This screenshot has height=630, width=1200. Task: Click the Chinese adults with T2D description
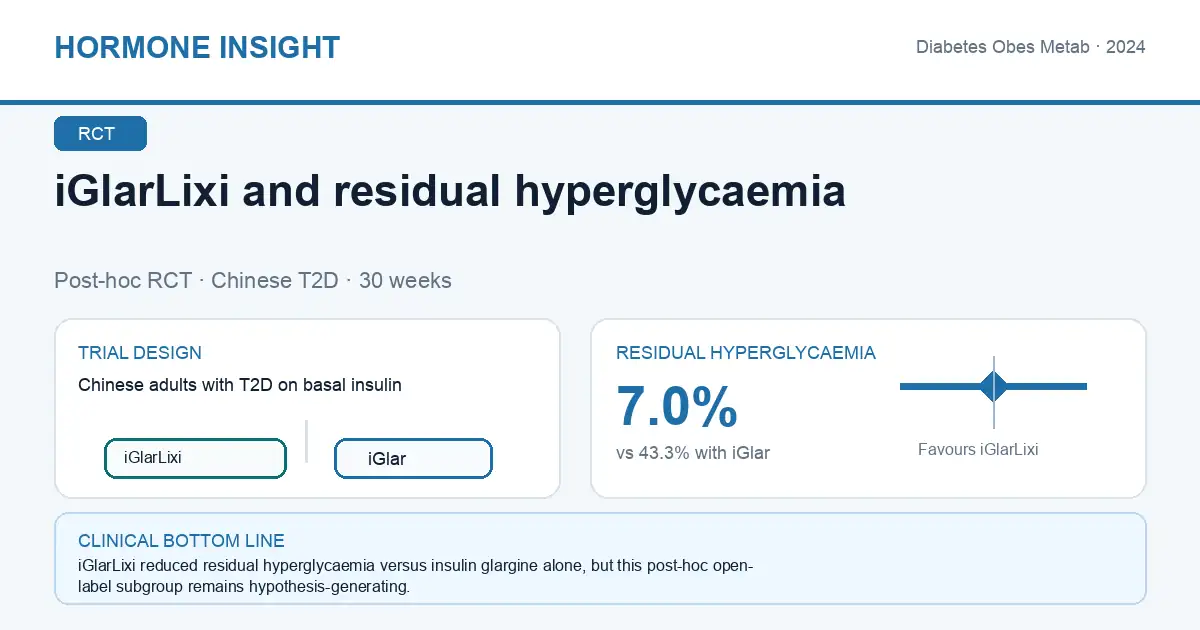pyautogui.click(x=240, y=385)
